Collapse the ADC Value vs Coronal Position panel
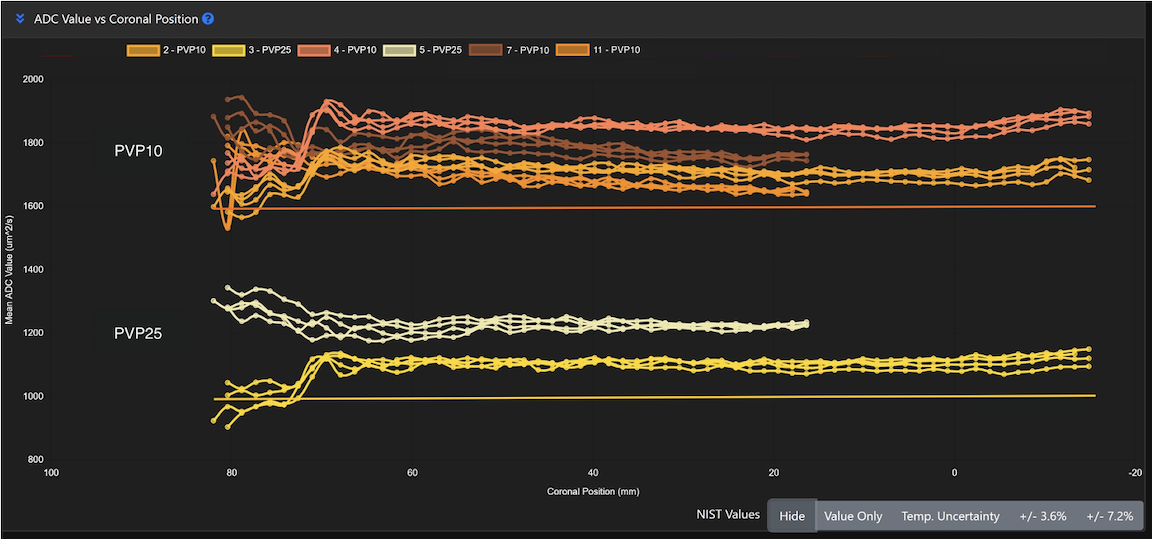 click(x=19, y=19)
